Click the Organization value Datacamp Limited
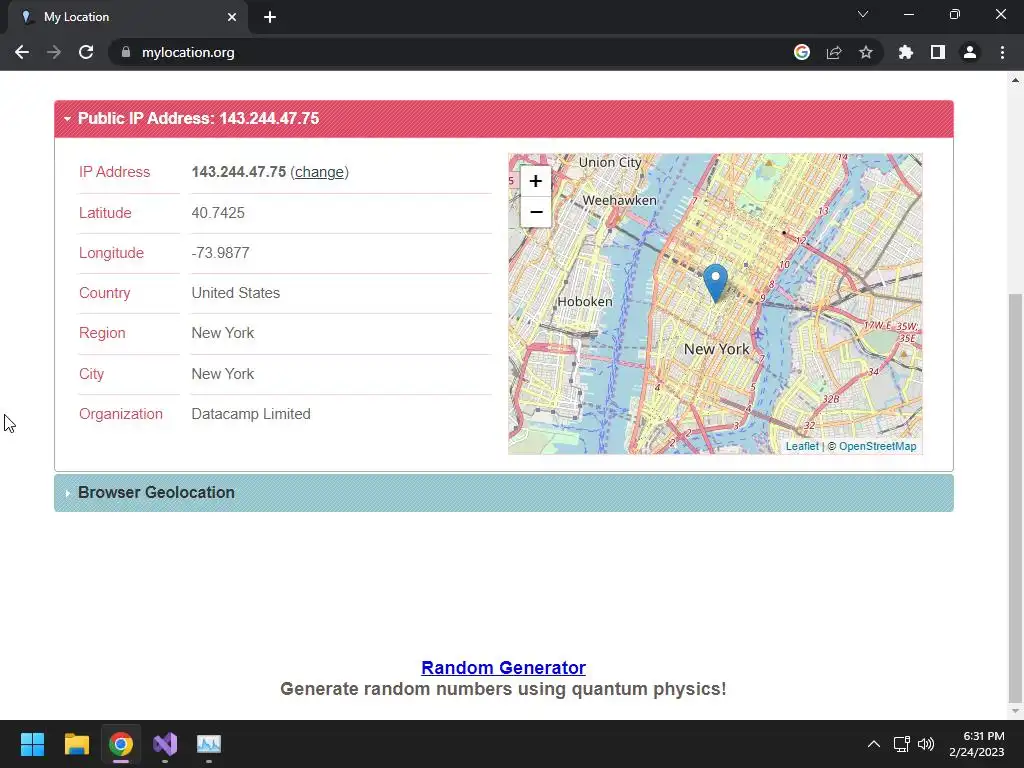This screenshot has width=1024, height=768. (x=251, y=414)
